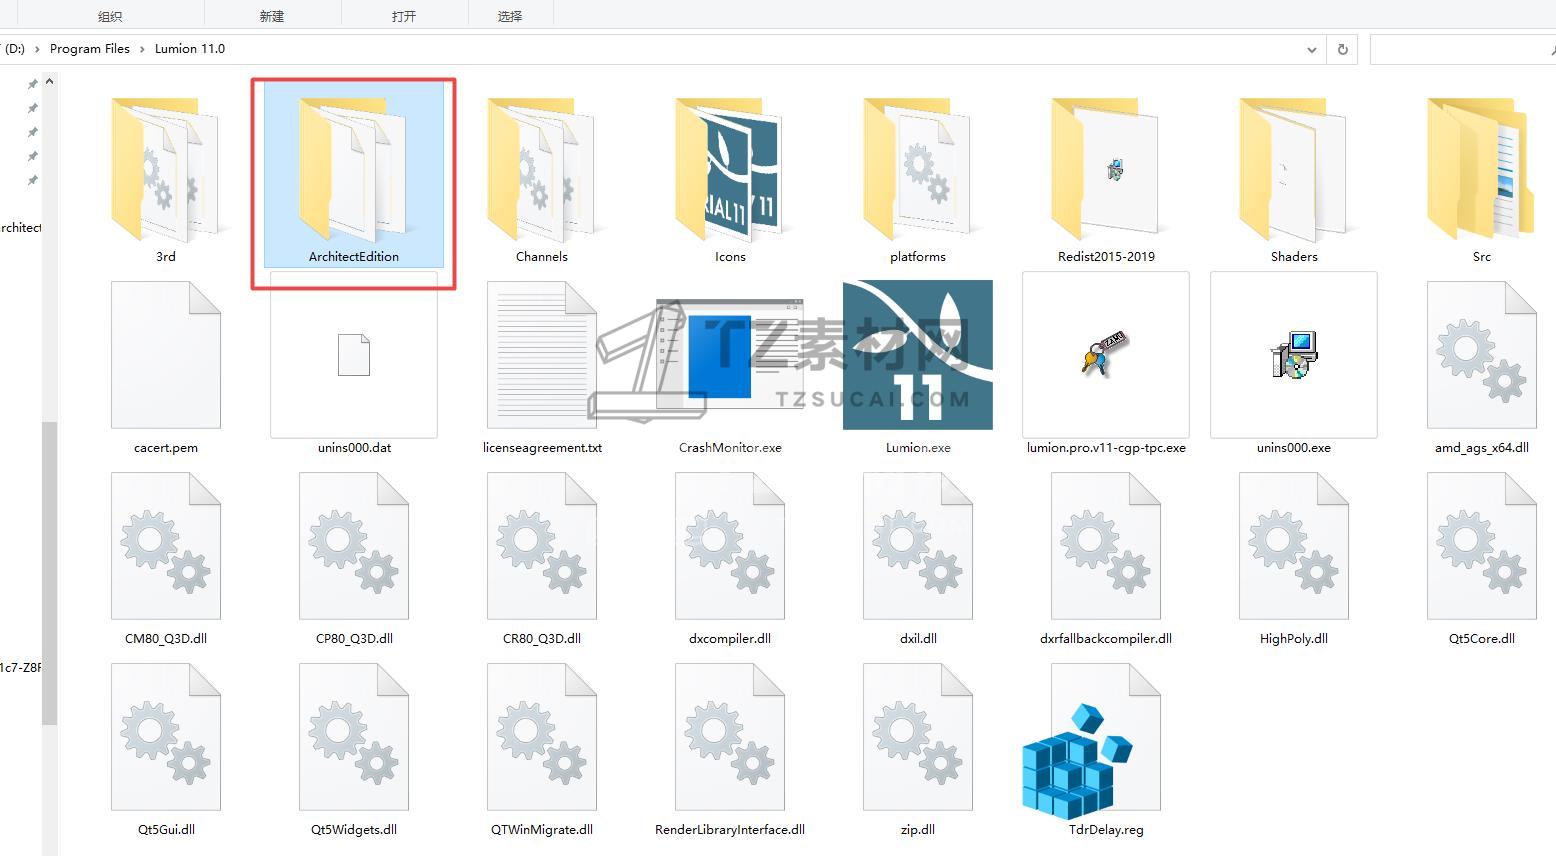Screen dimensions: 1556x856
Task: Open the 新建 ribbon group
Action: (271, 16)
